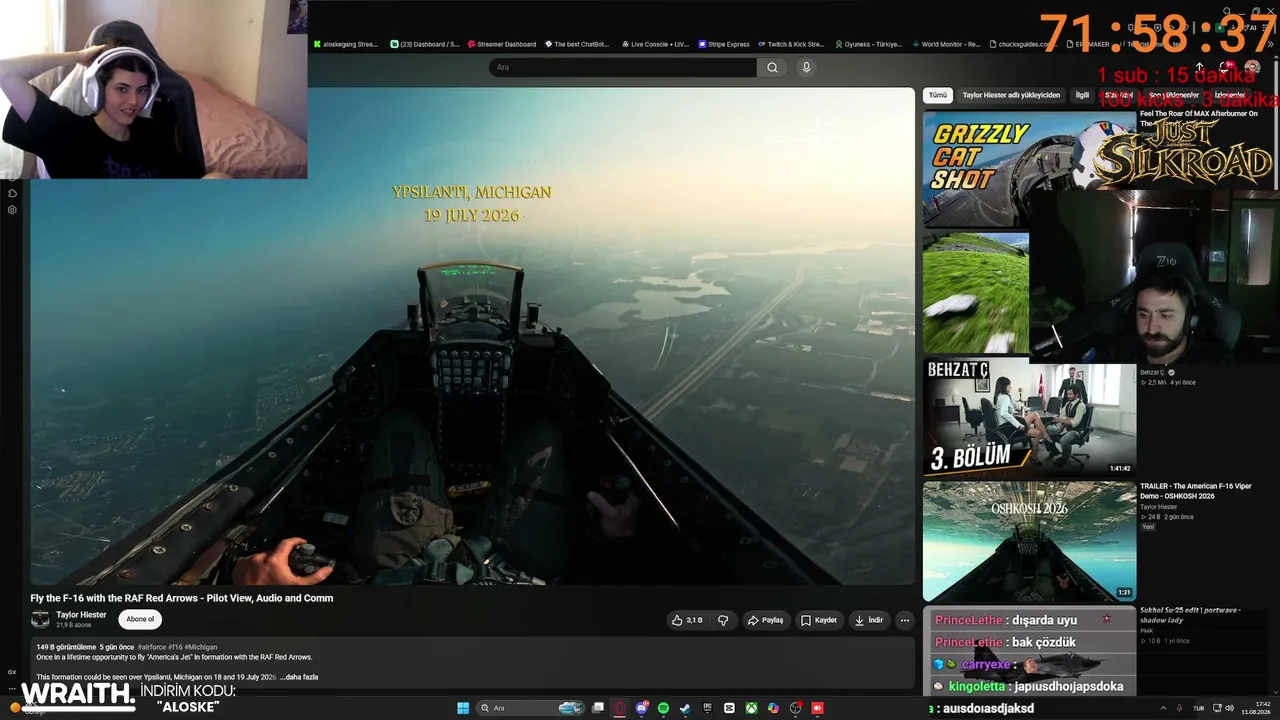Like the video with the thumbs-up button
1280x720 pixels.
pyautogui.click(x=686, y=620)
